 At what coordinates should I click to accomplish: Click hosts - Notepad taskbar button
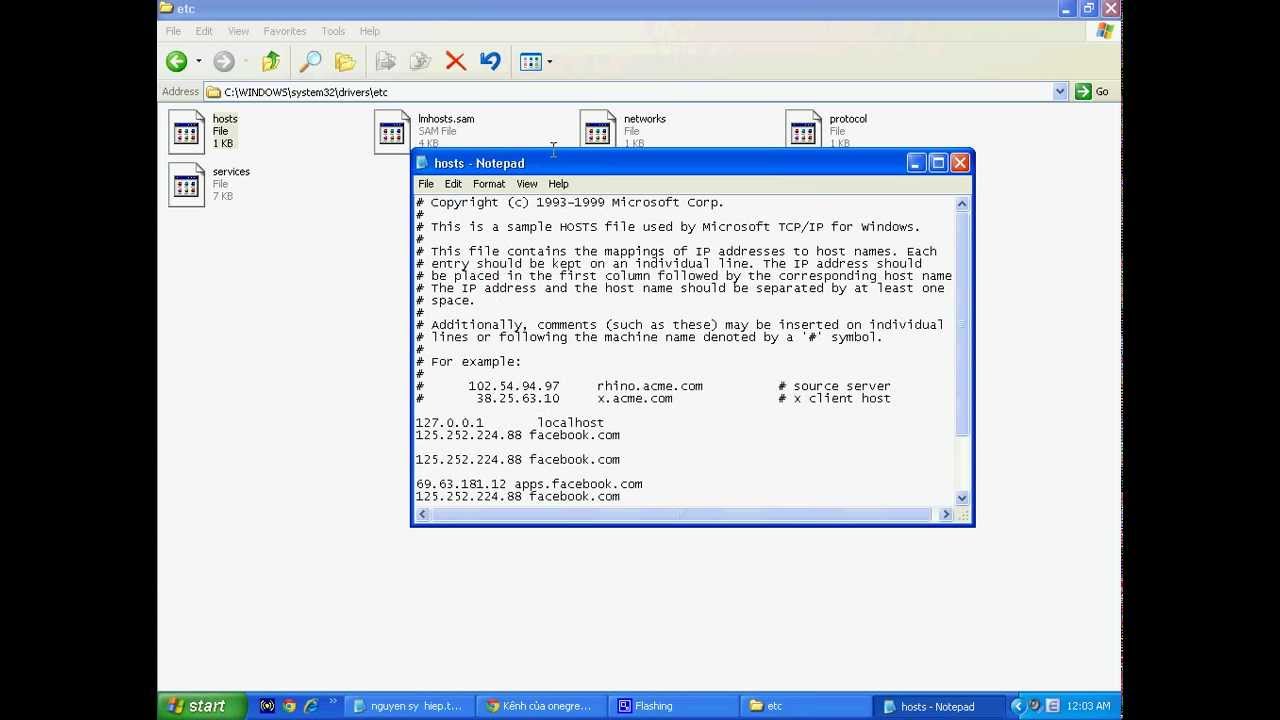tap(938, 706)
